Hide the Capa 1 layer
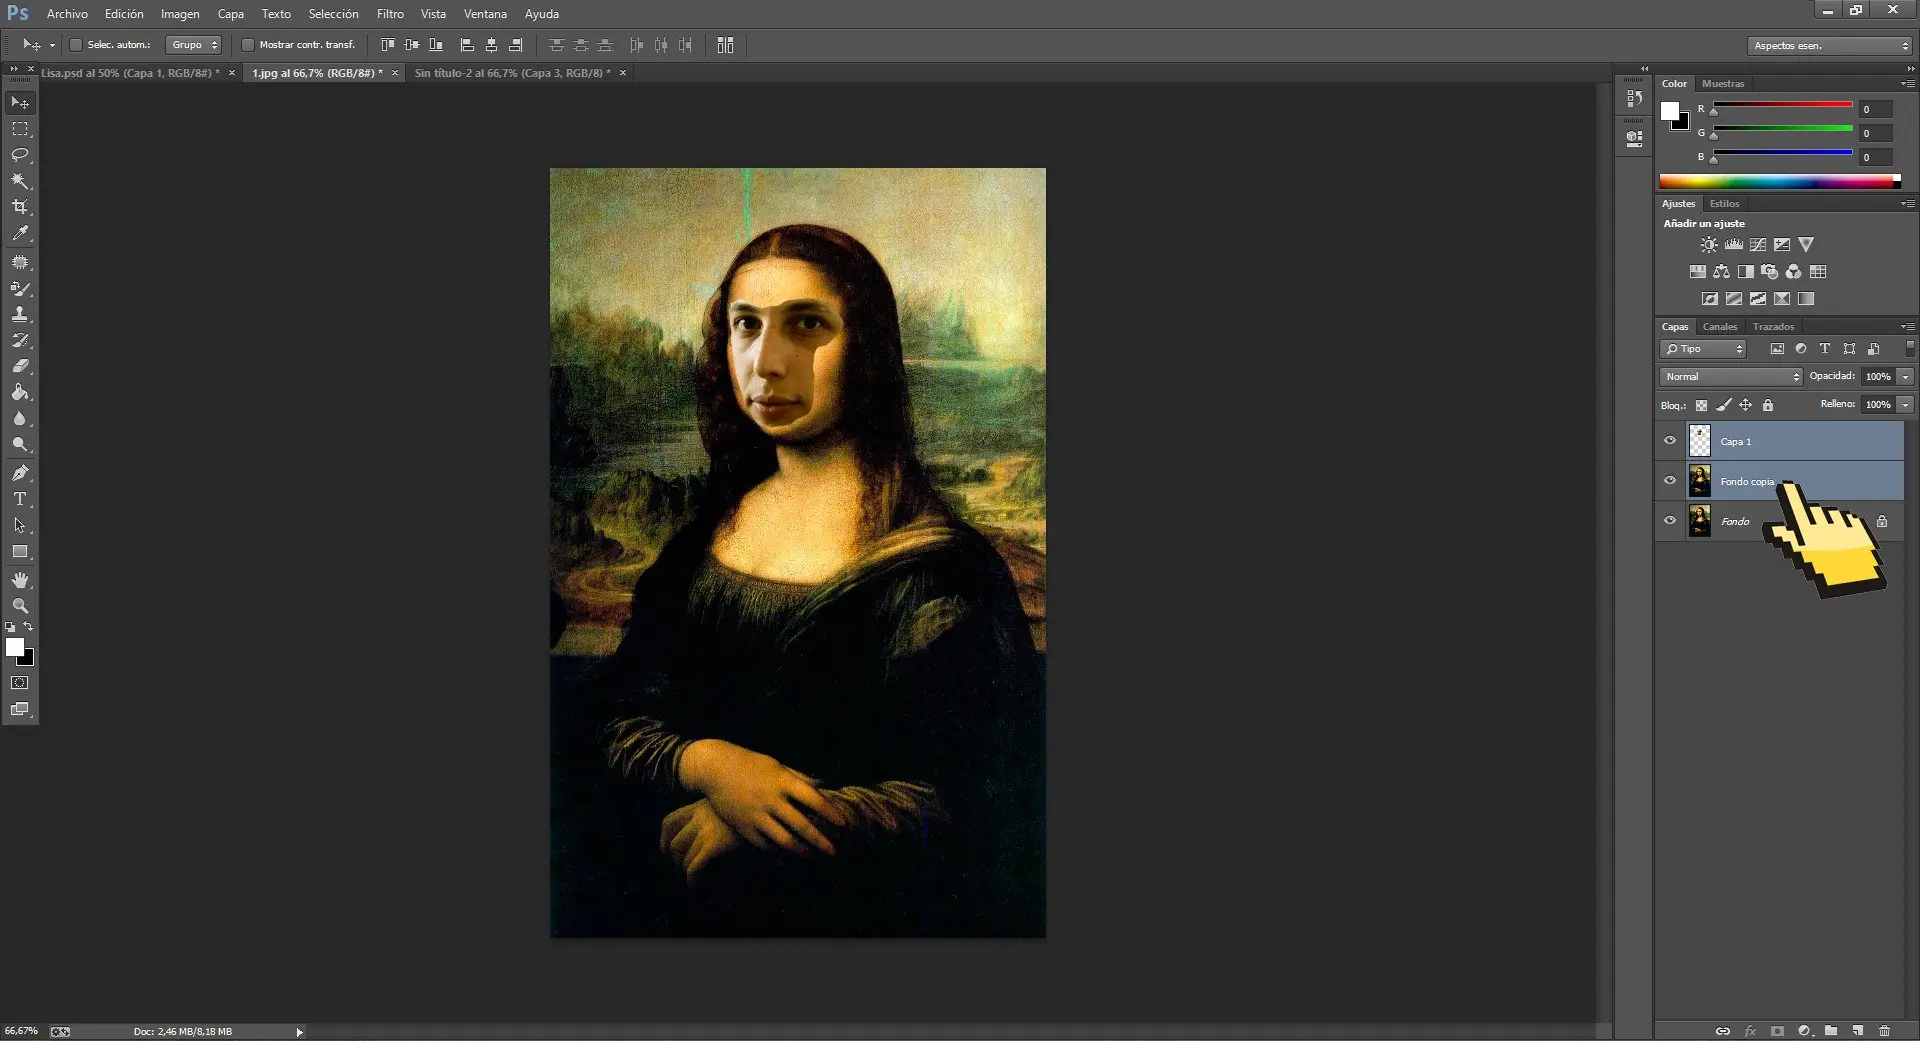Screen dimensions: 1920x1041 1669,441
